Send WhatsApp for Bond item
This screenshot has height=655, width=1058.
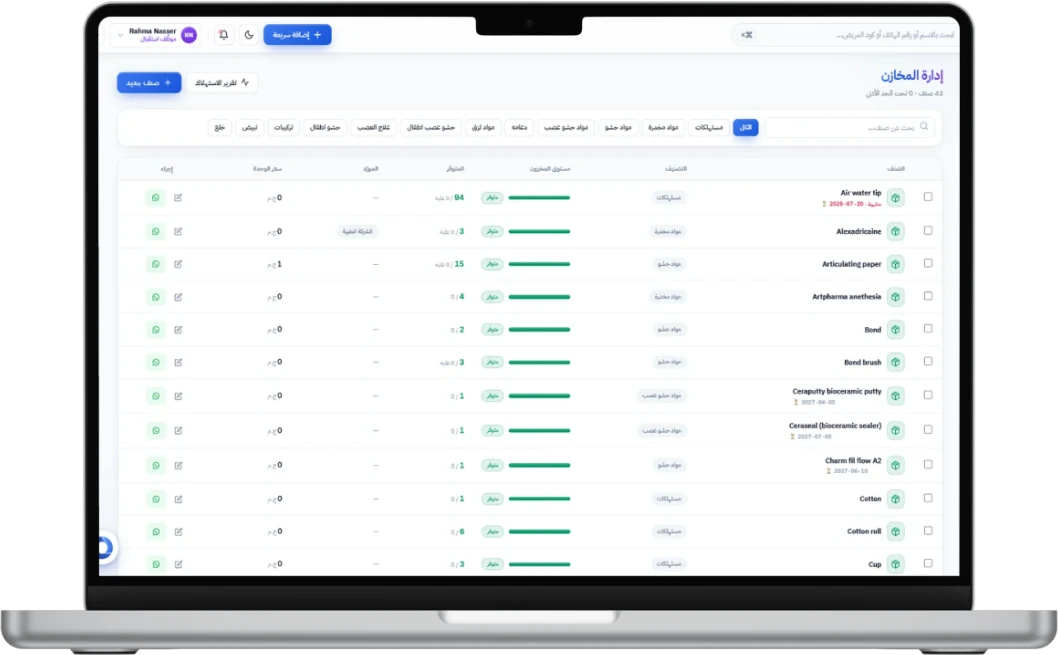click(156, 330)
